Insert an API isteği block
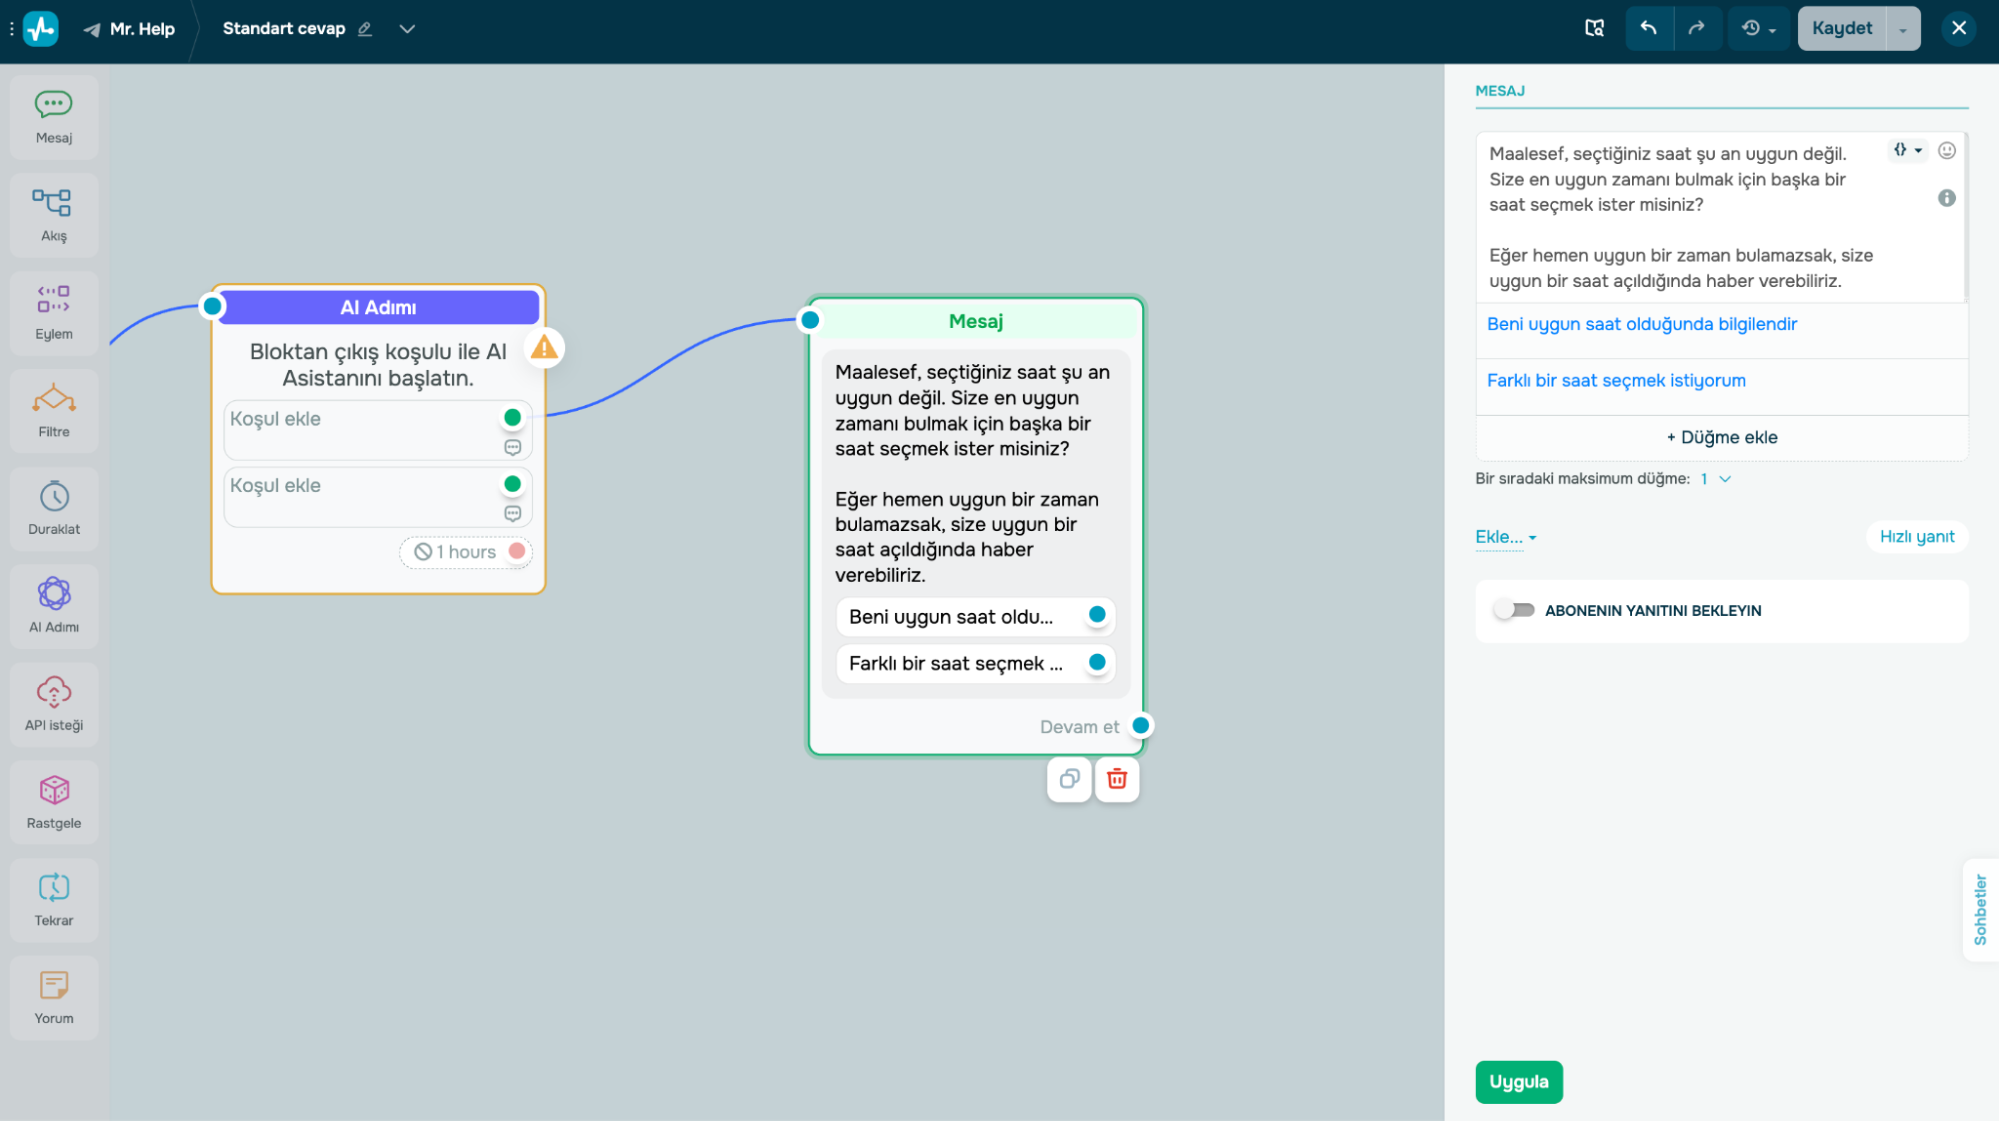The width and height of the screenshot is (1999, 1121). click(54, 704)
